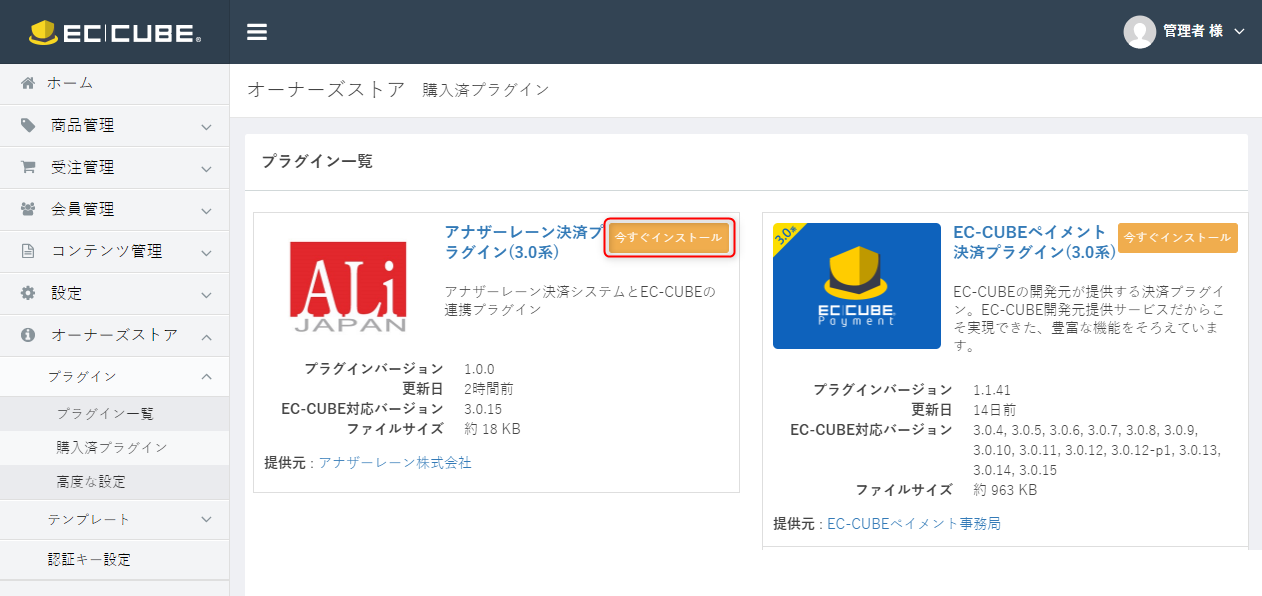Open 受注管理 menu label

[x=83, y=167]
